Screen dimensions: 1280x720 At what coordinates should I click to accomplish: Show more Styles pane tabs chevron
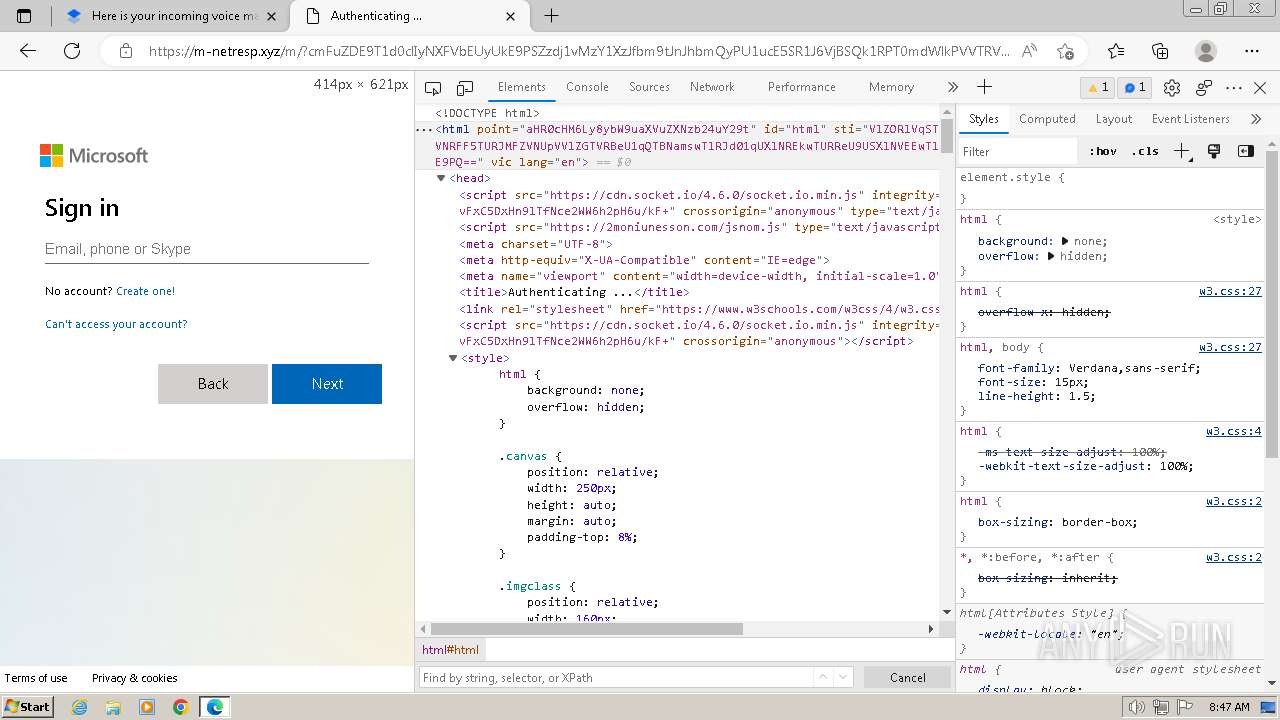coord(1256,119)
